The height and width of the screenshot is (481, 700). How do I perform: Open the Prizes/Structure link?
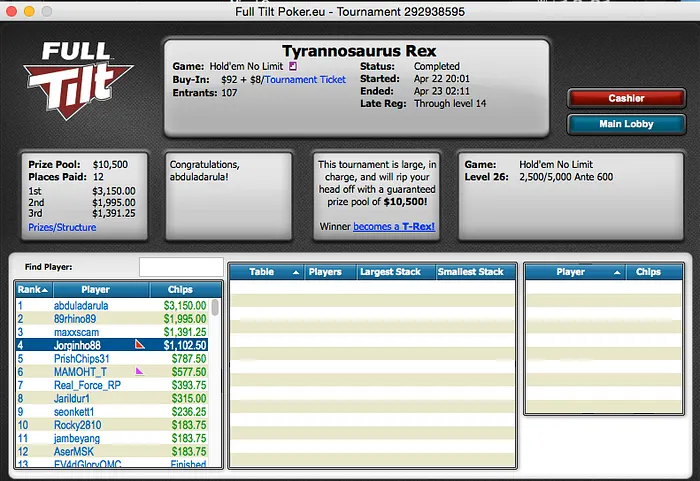coord(62,228)
